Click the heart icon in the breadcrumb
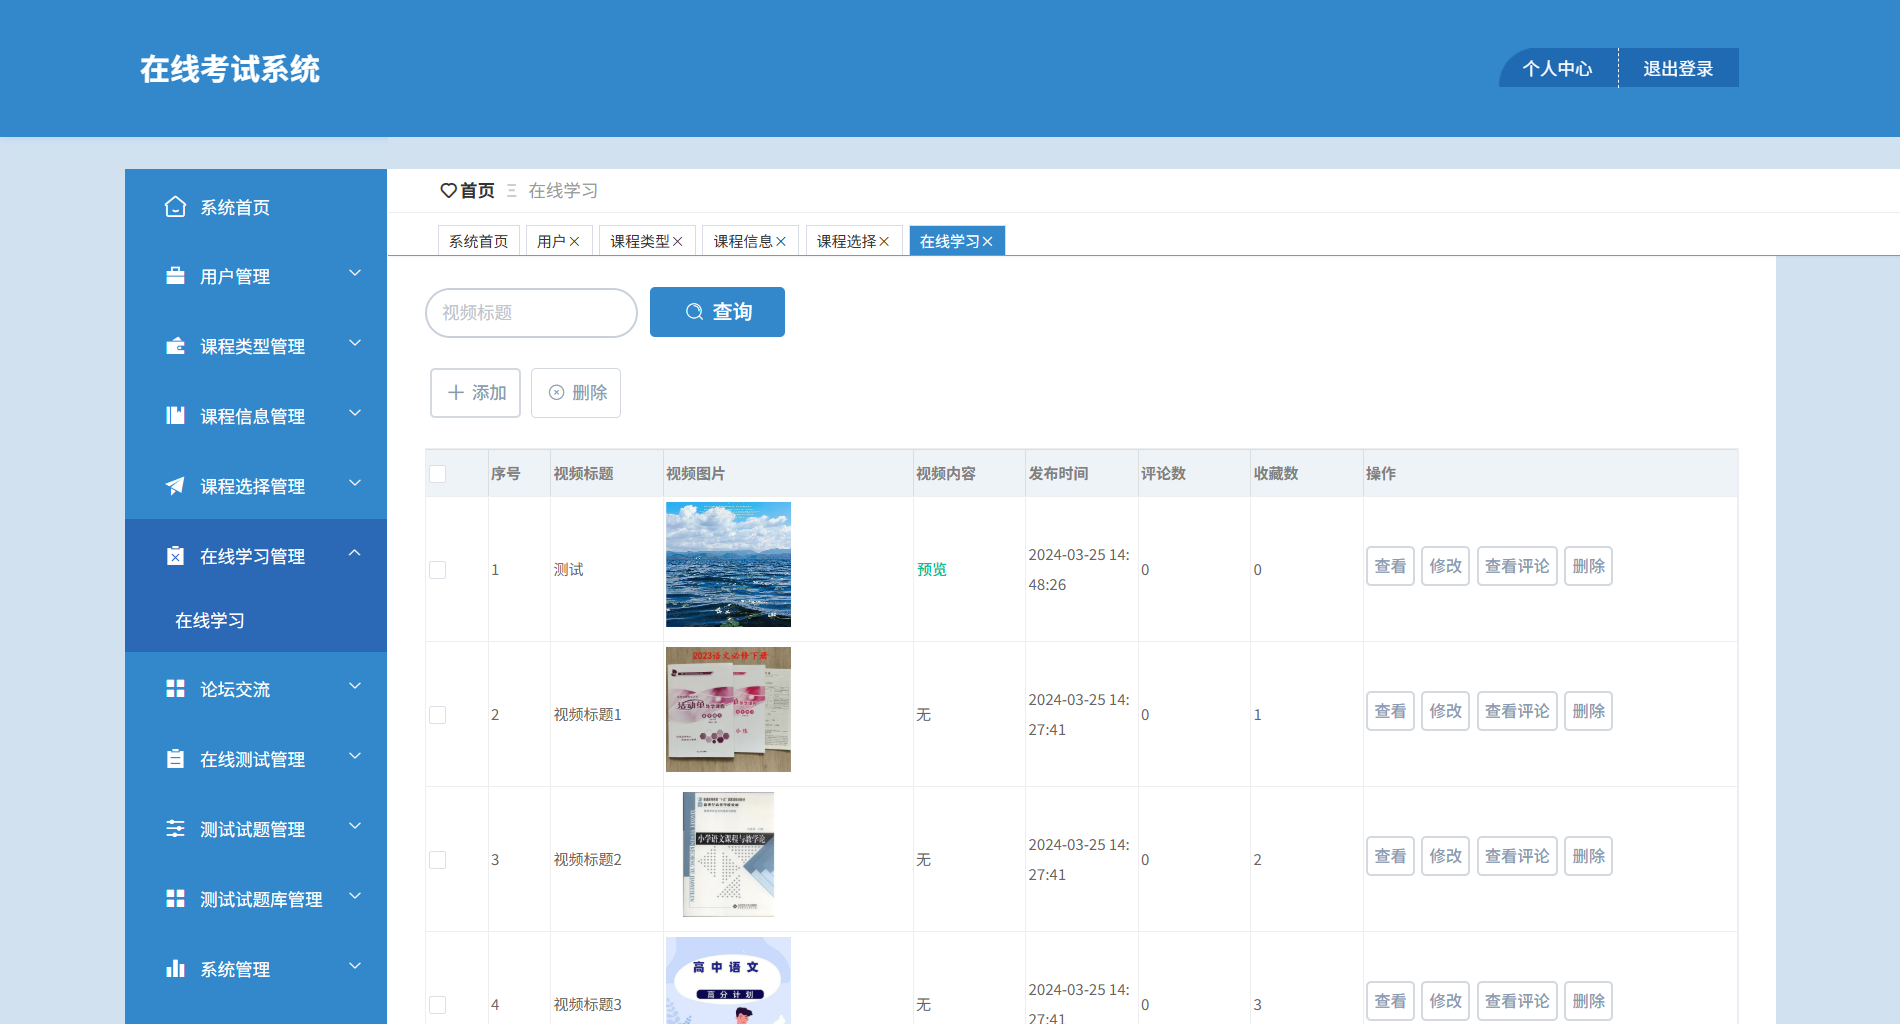The image size is (1900, 1024). tap(448, 190)
